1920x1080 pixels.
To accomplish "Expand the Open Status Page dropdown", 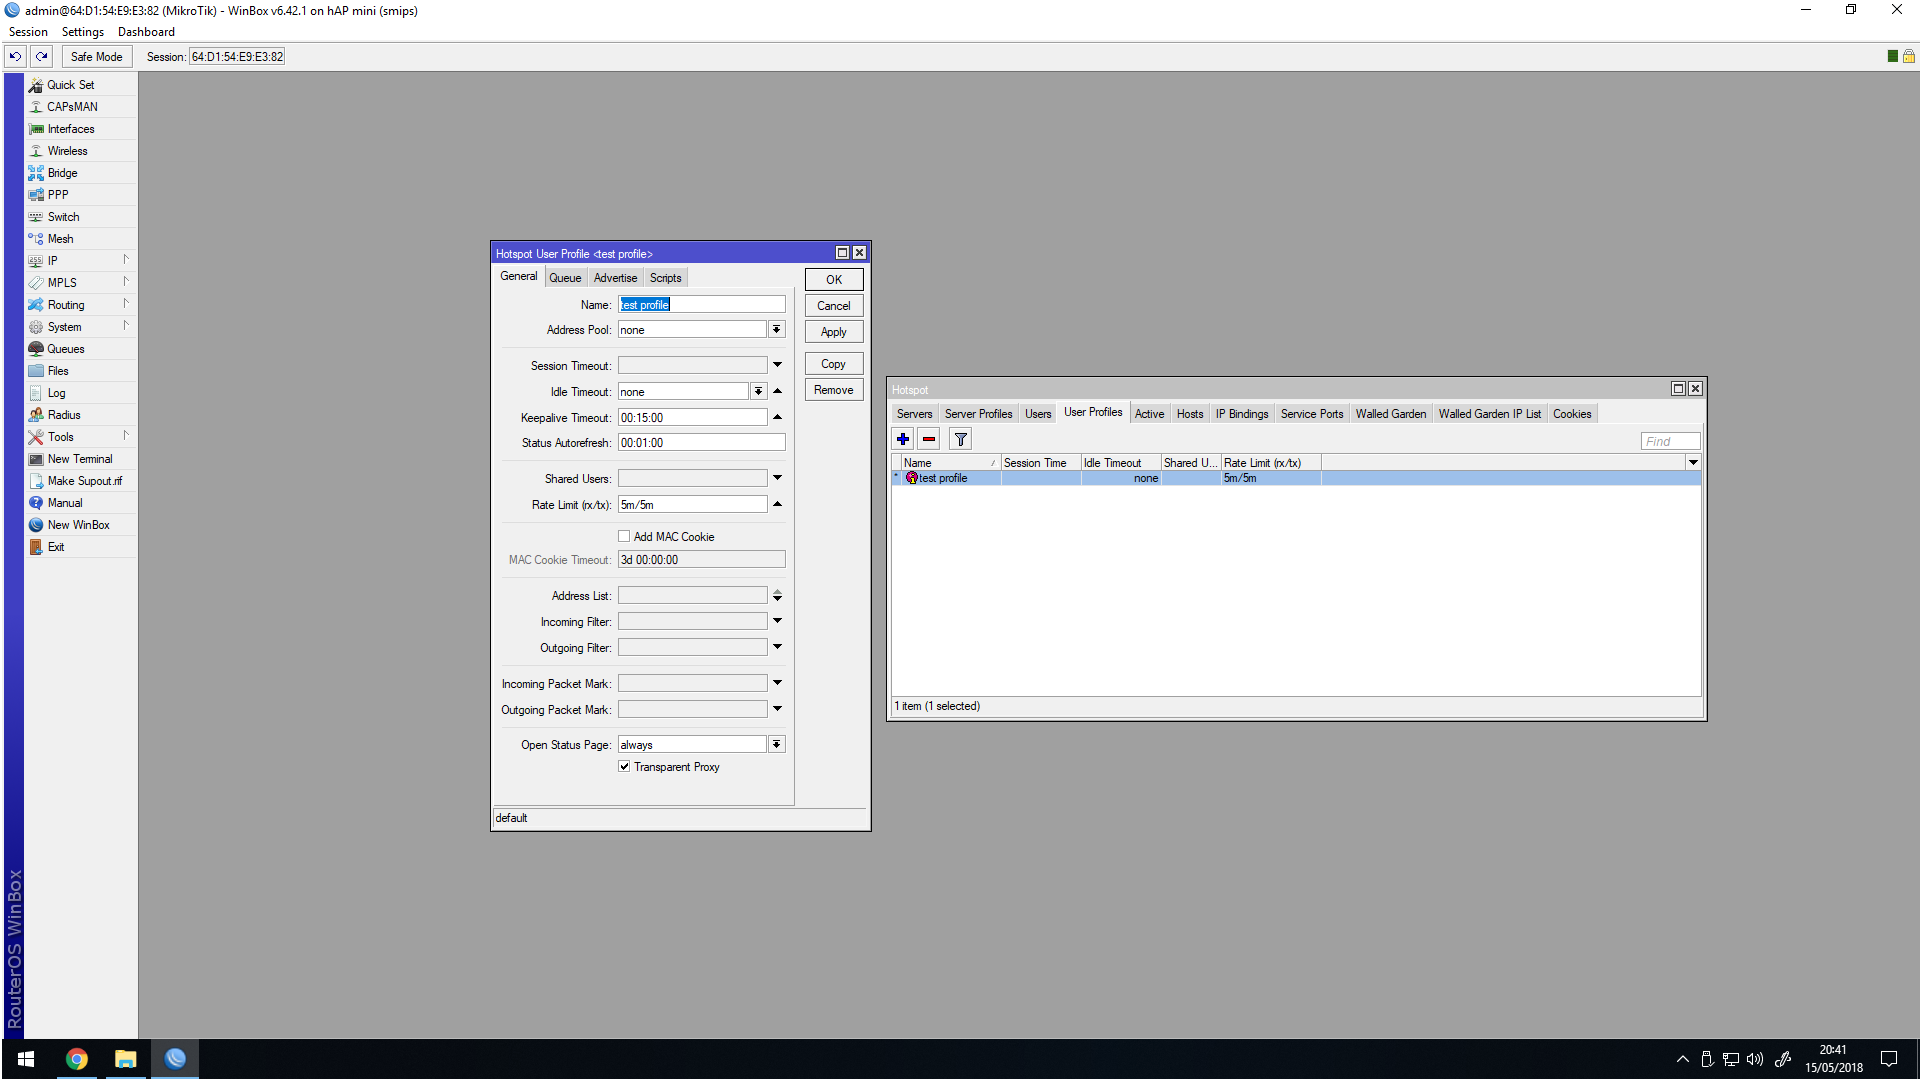I will [776, 745].
